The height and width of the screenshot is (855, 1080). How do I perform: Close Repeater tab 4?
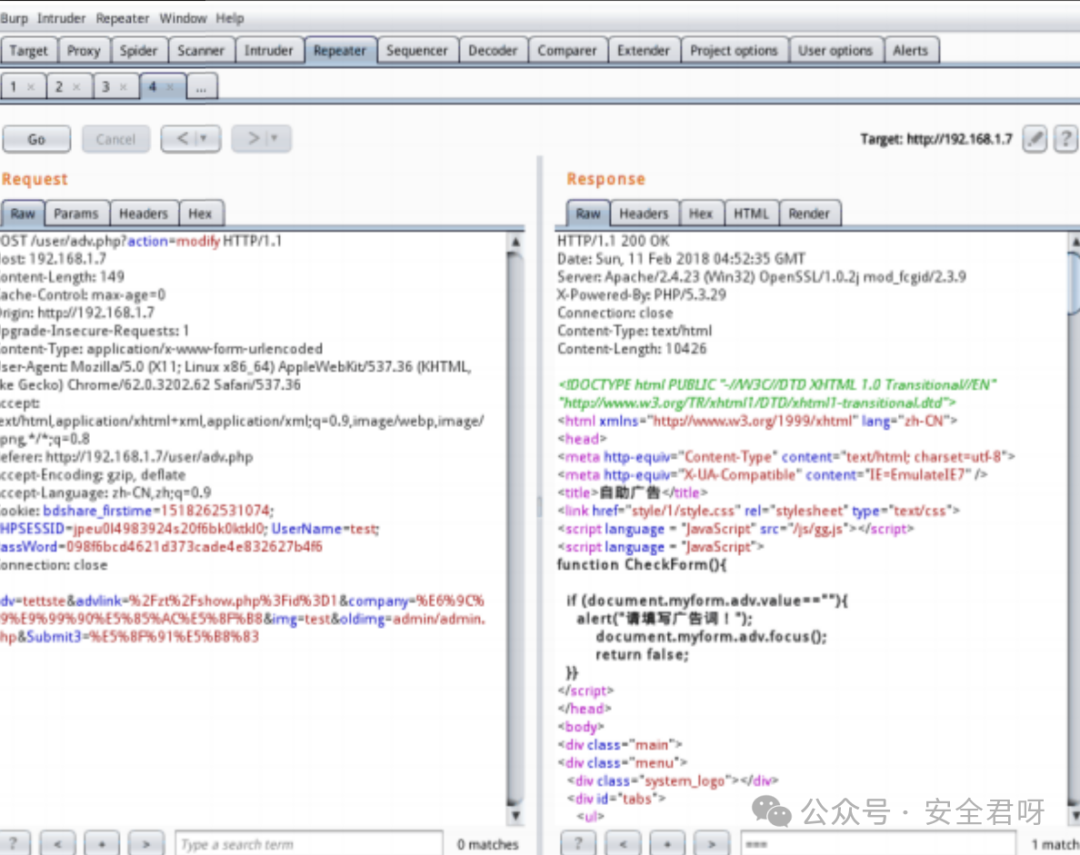click(170, 87)
